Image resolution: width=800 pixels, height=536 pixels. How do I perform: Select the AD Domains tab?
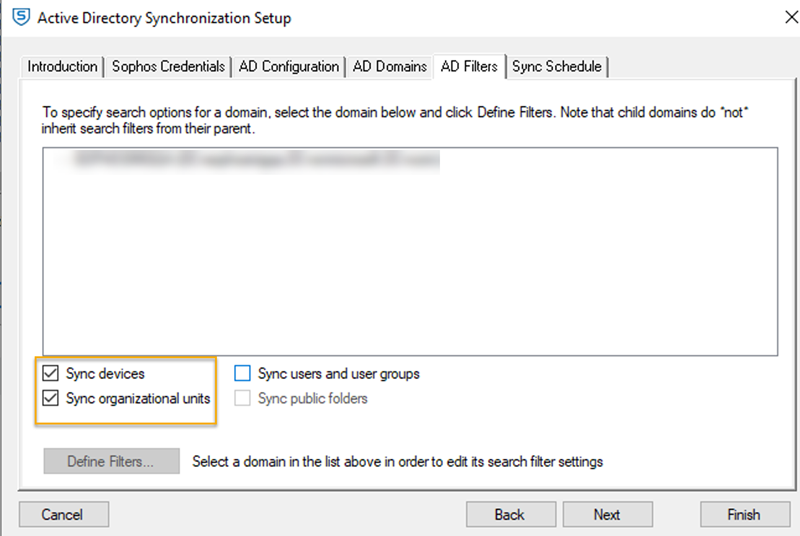click(x=389, y=67)
